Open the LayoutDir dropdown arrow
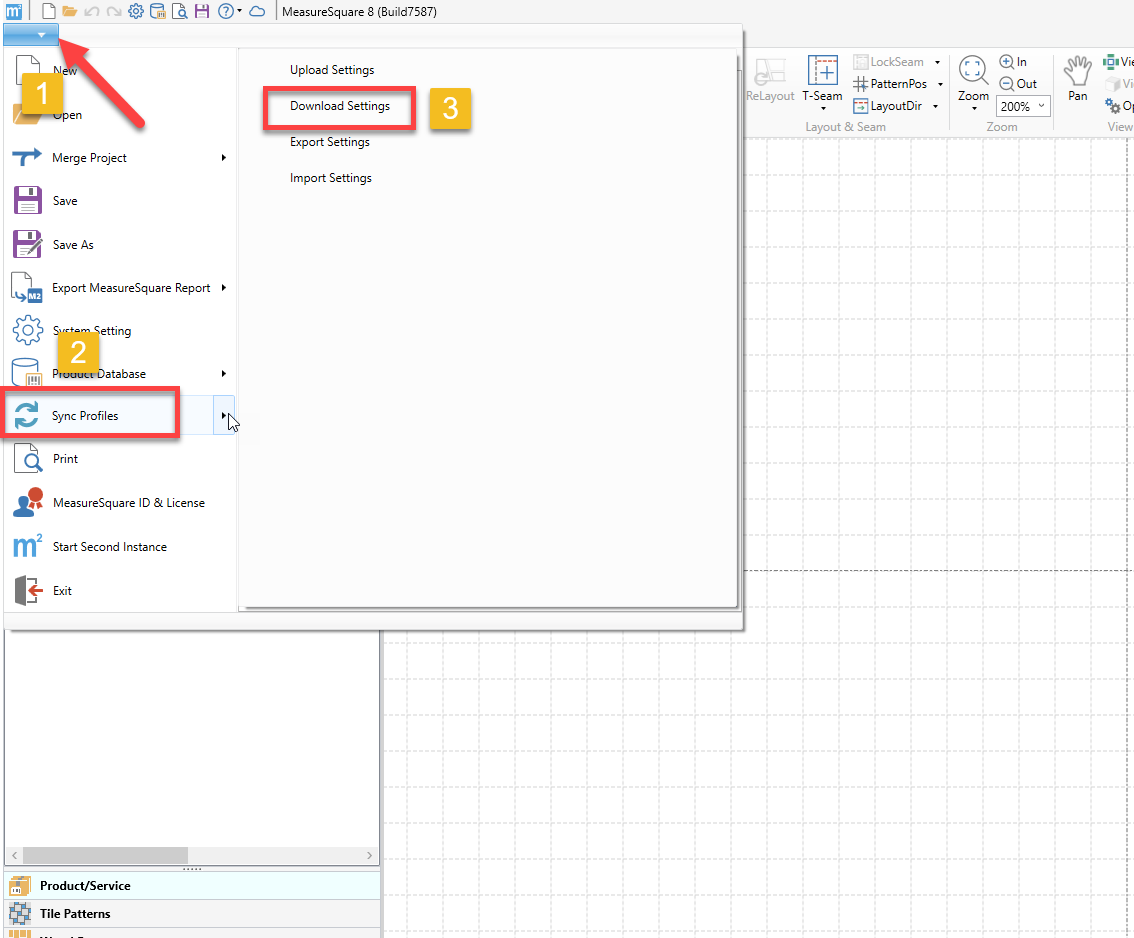 pyautogui.click(x=935, y=106)
